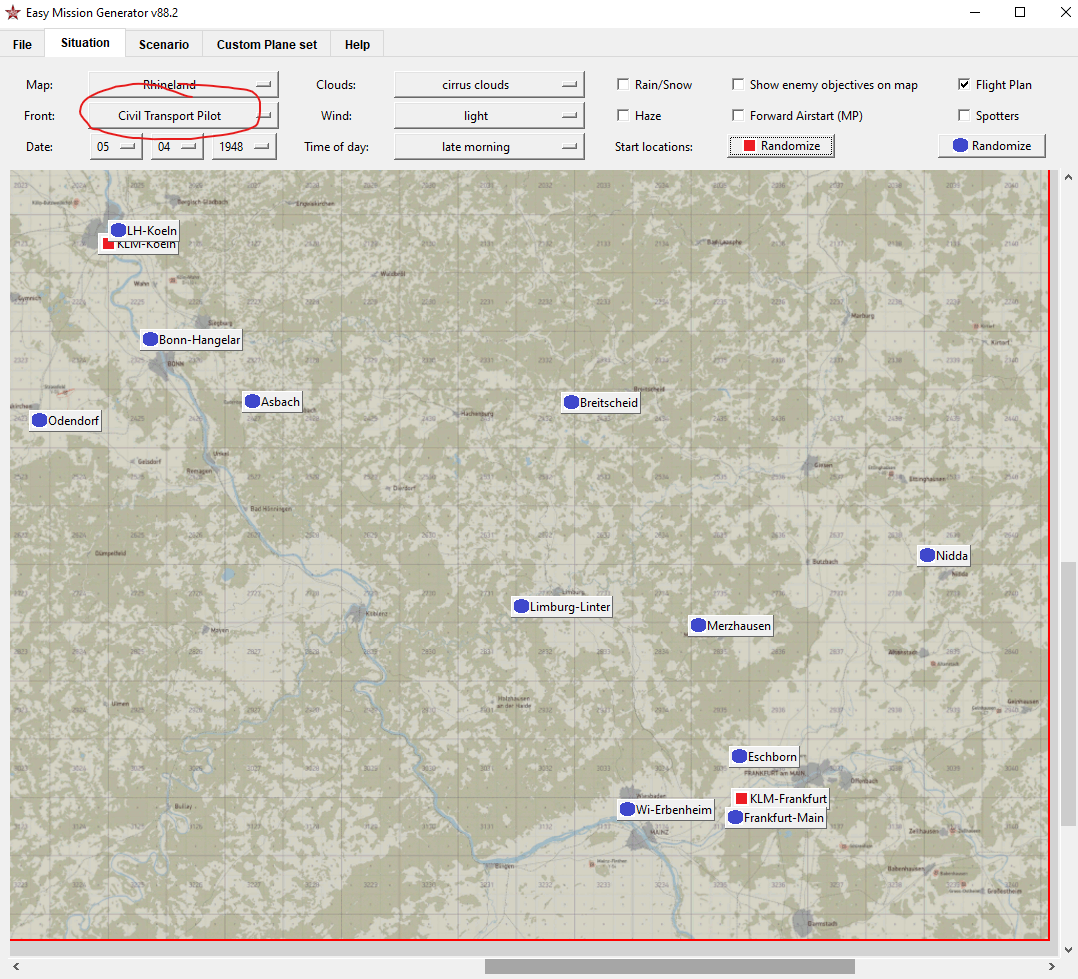Viewport: 1078px width, 979px height.
Task: Click the scroll left arrow
Action: tap(16, 967)
